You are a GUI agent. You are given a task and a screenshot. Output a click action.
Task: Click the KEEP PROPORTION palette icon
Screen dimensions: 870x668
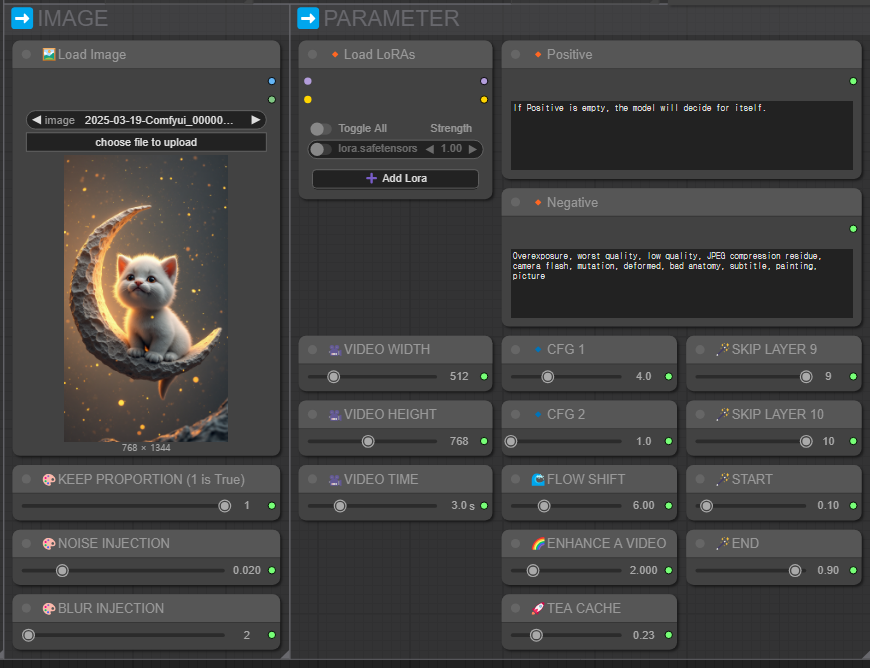tap(49, 480)
